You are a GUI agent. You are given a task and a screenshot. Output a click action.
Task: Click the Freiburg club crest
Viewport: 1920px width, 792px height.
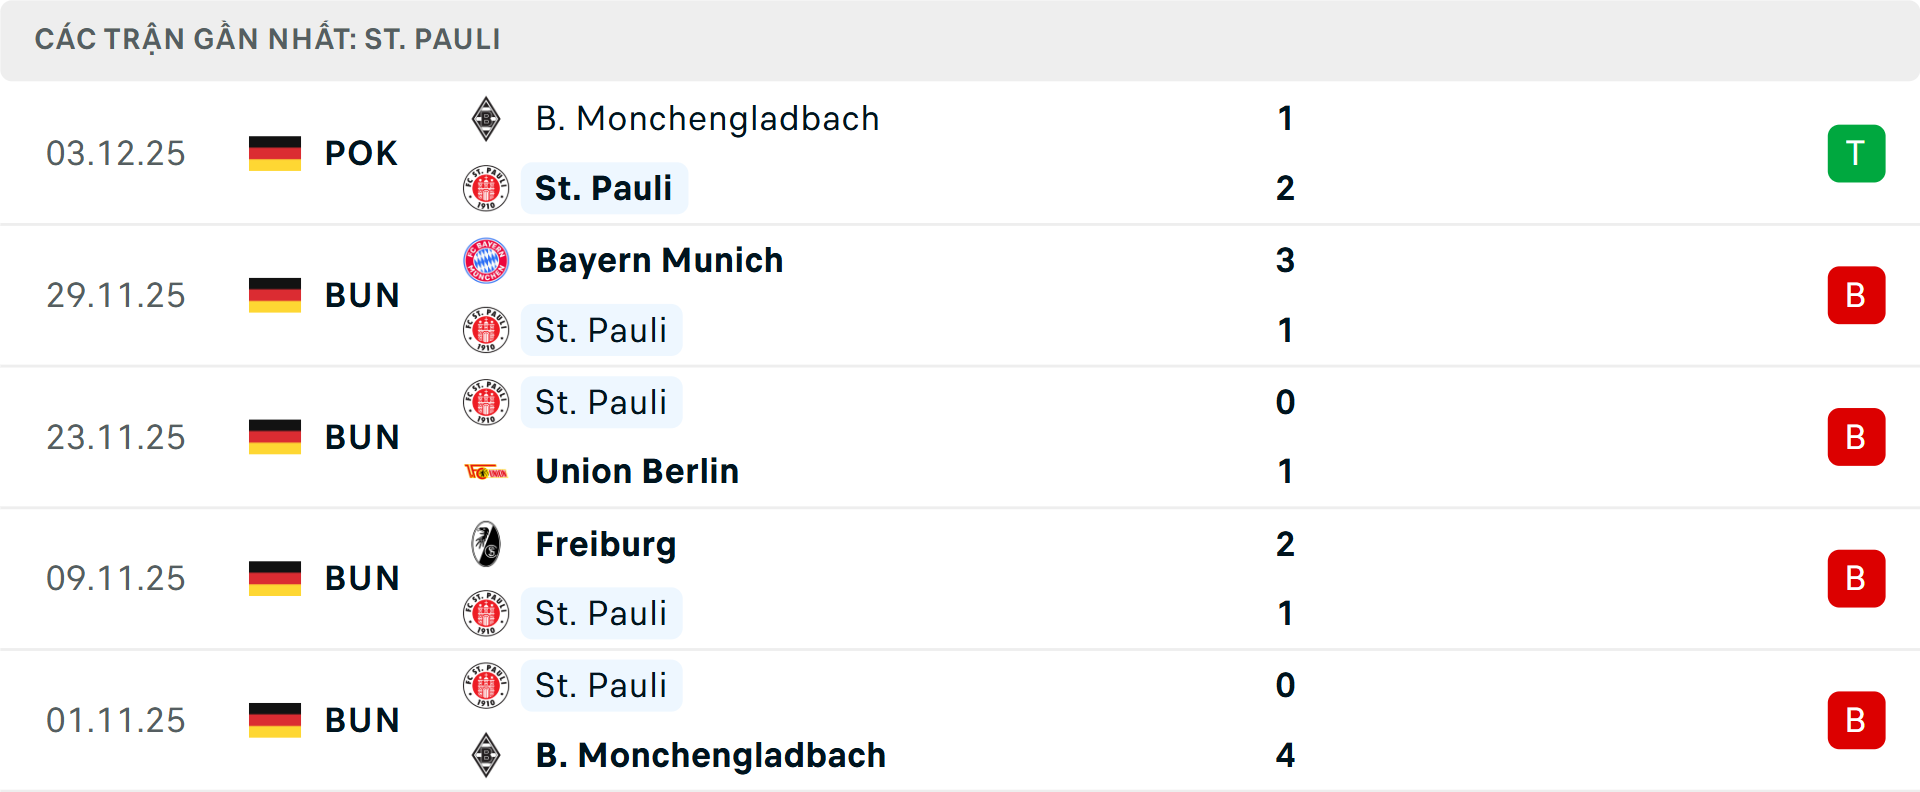pos(487,544)
